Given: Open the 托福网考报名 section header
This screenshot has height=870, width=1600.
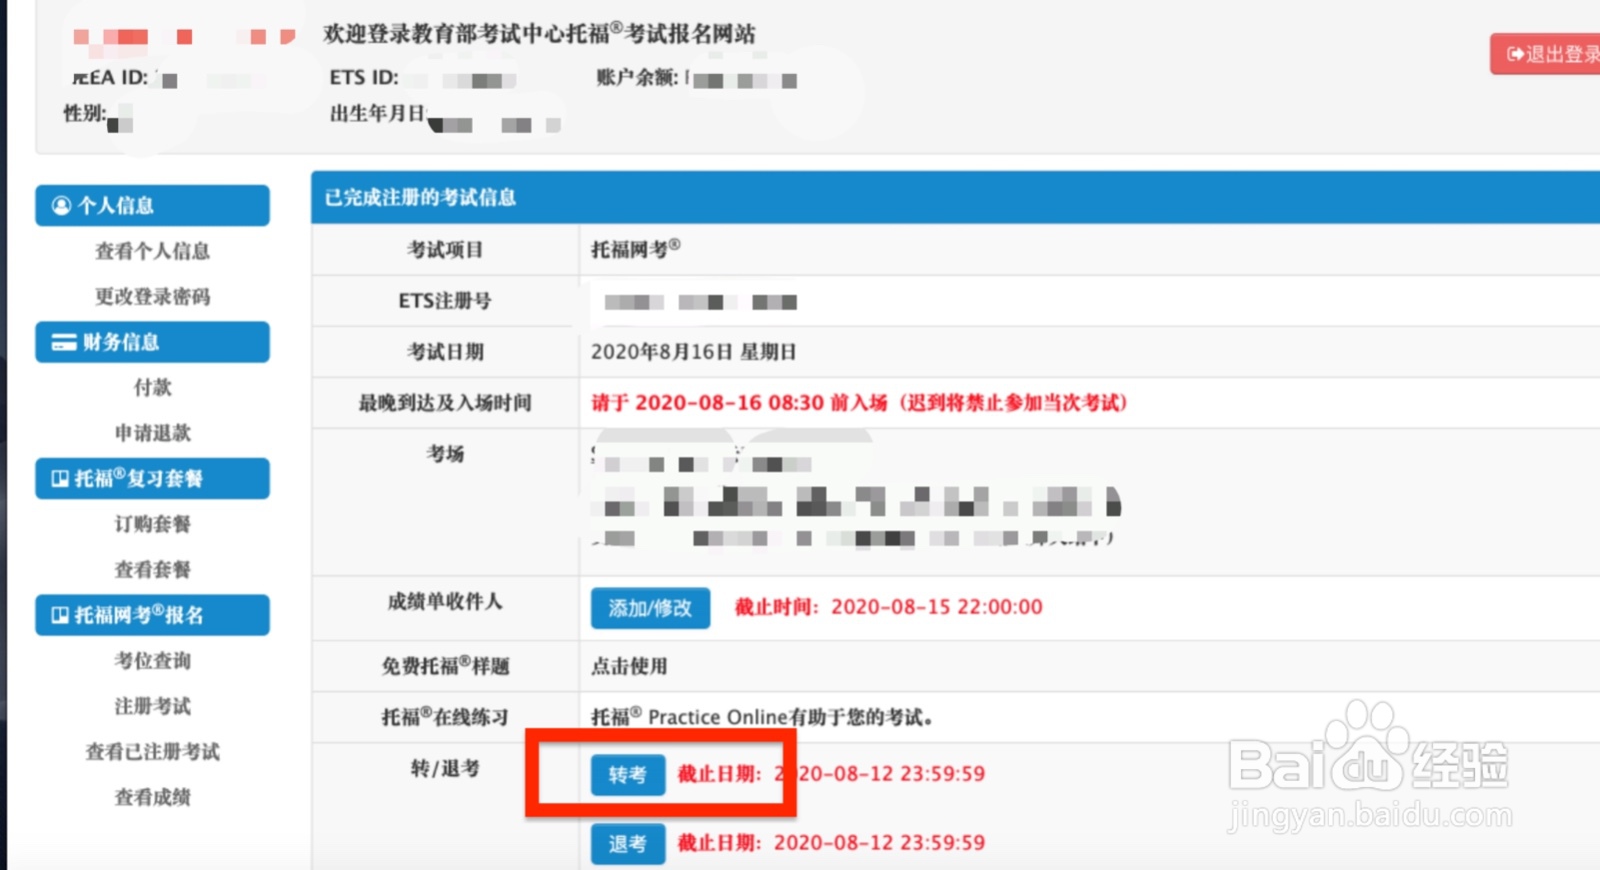Looking at the screenshot, I should point(152,615).
